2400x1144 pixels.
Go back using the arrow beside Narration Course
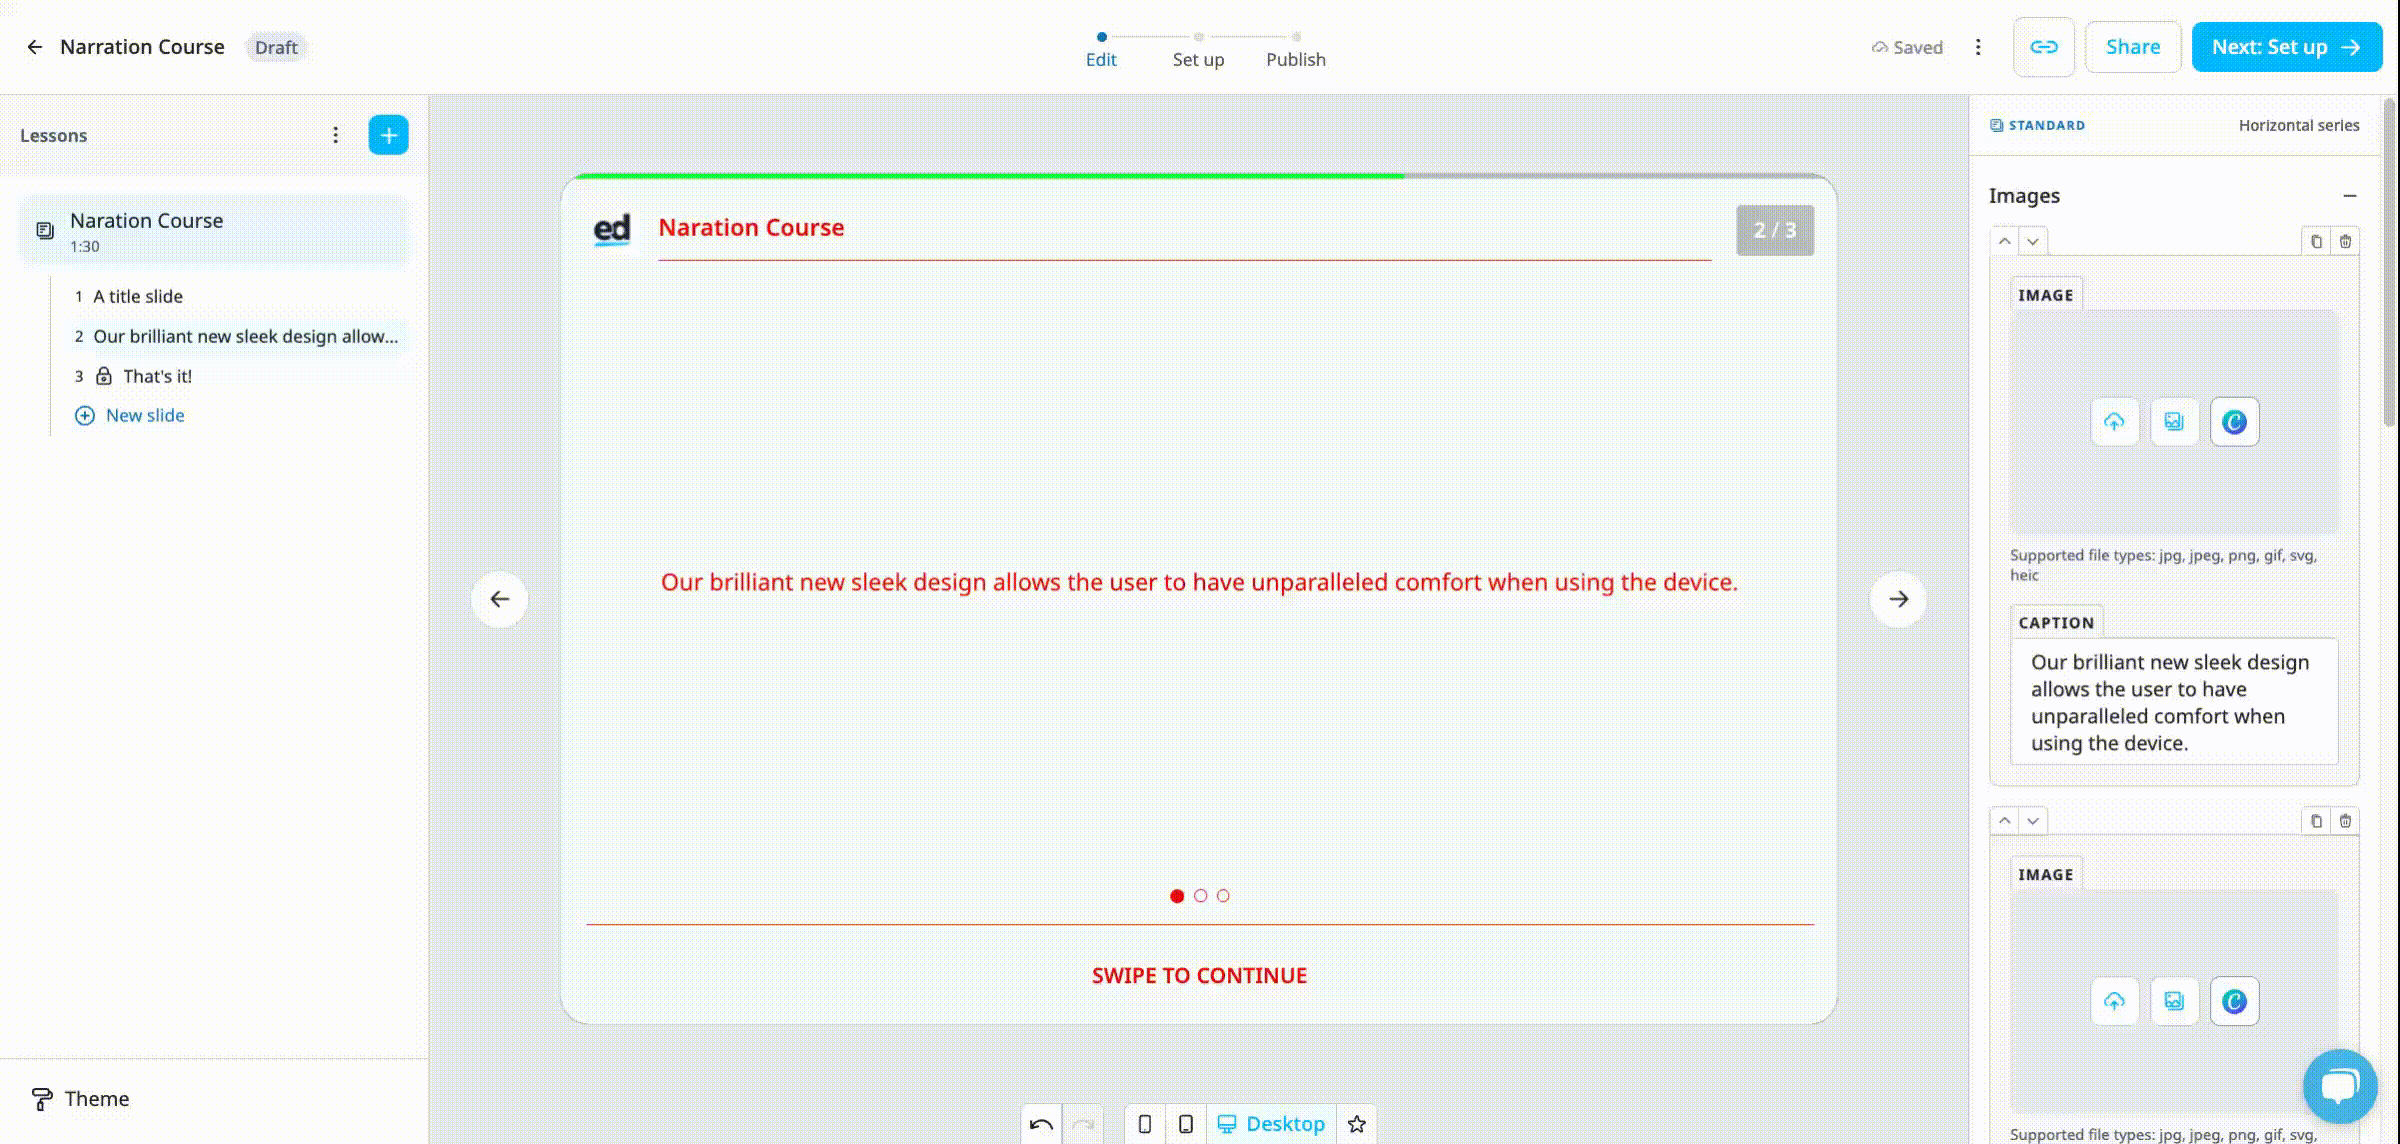coord(34,47)
